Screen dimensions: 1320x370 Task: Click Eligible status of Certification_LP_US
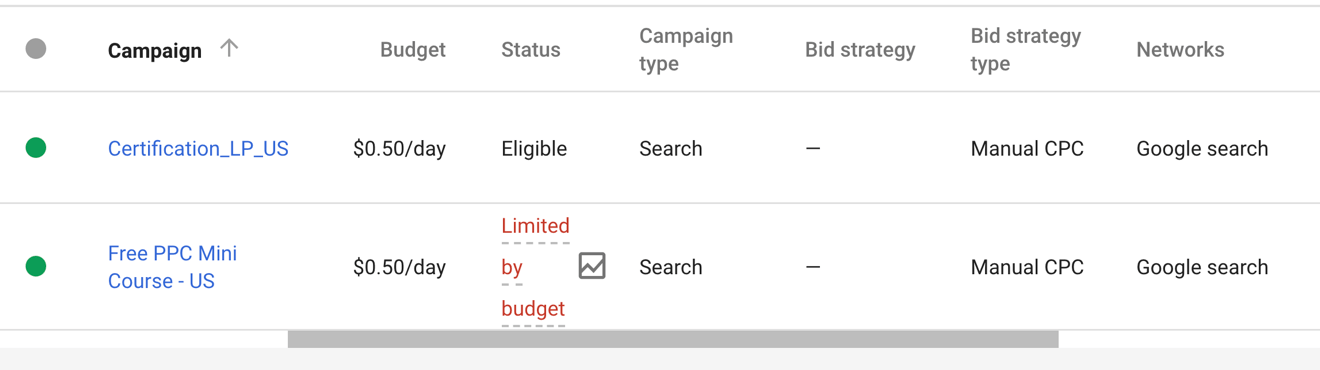[534, 148]
